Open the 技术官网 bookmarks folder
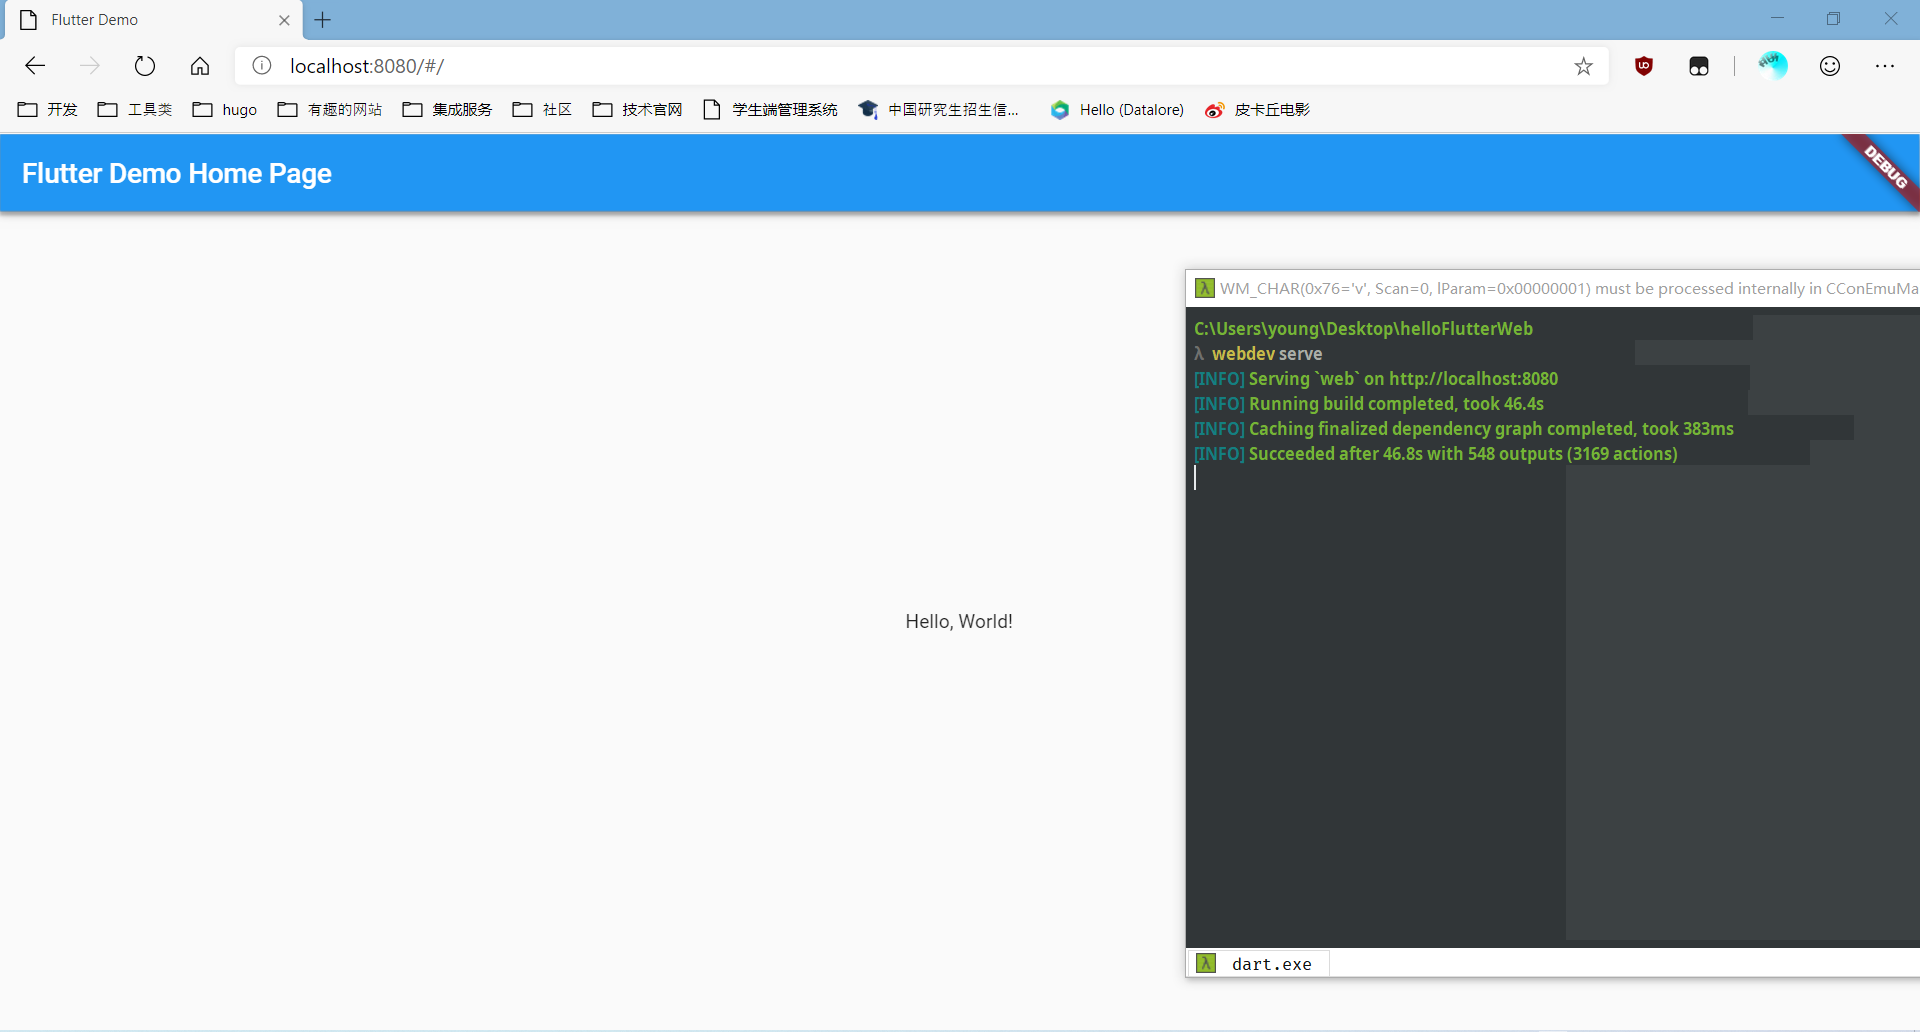This screenshot has width=1920, height=1032. coord(637,110)
